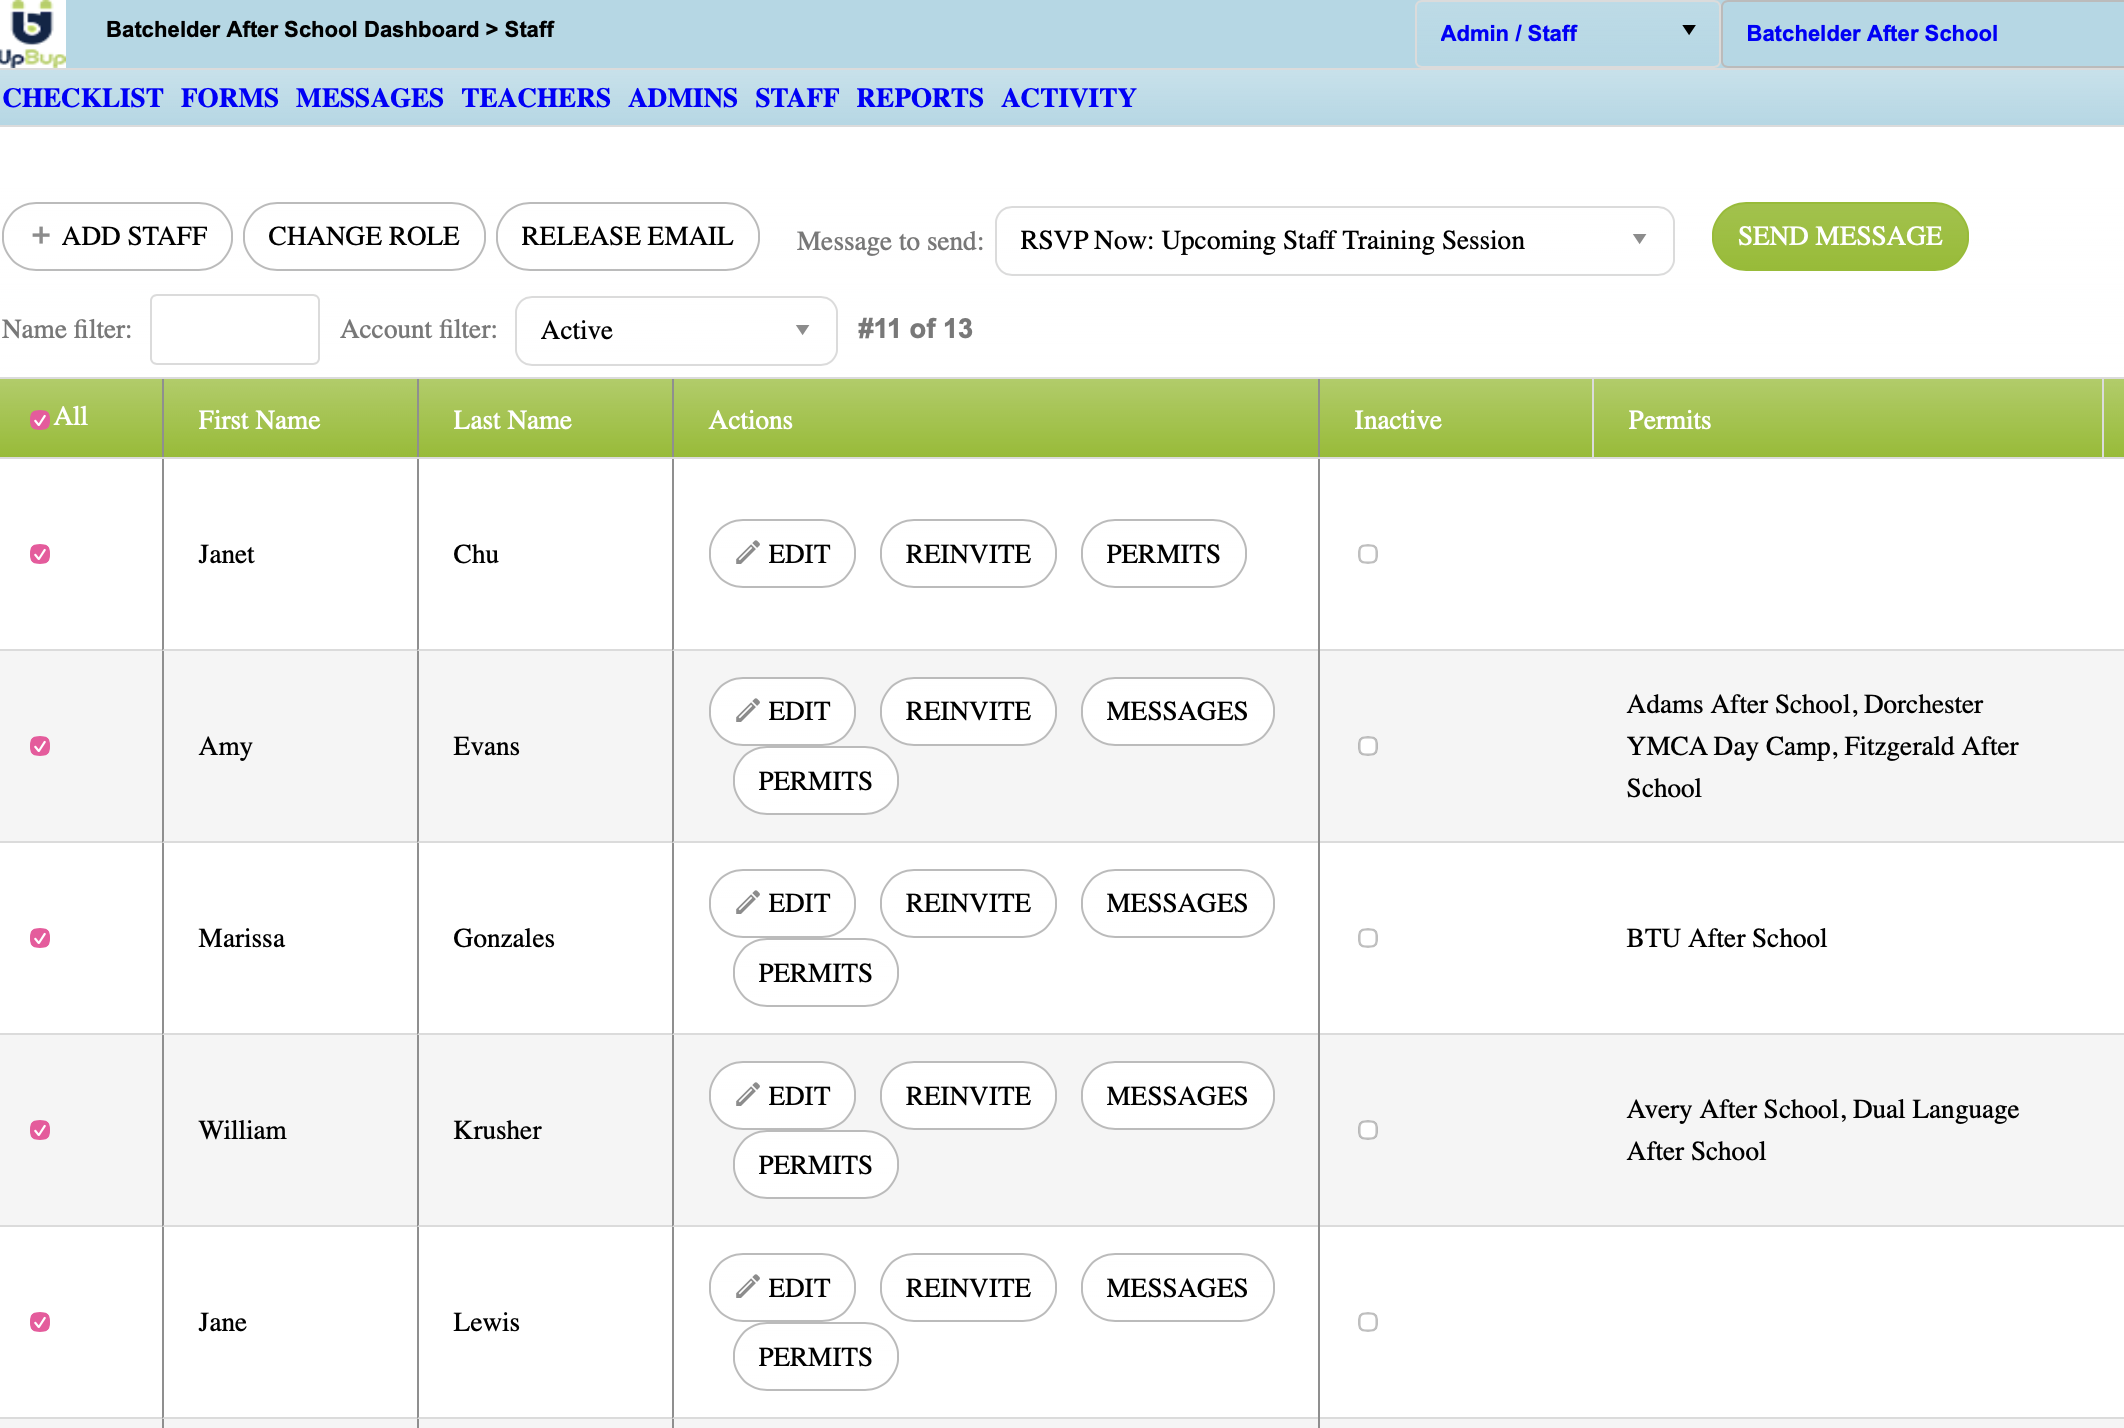
Task: Go to the REPORTS menu
Action: [919, 98]
